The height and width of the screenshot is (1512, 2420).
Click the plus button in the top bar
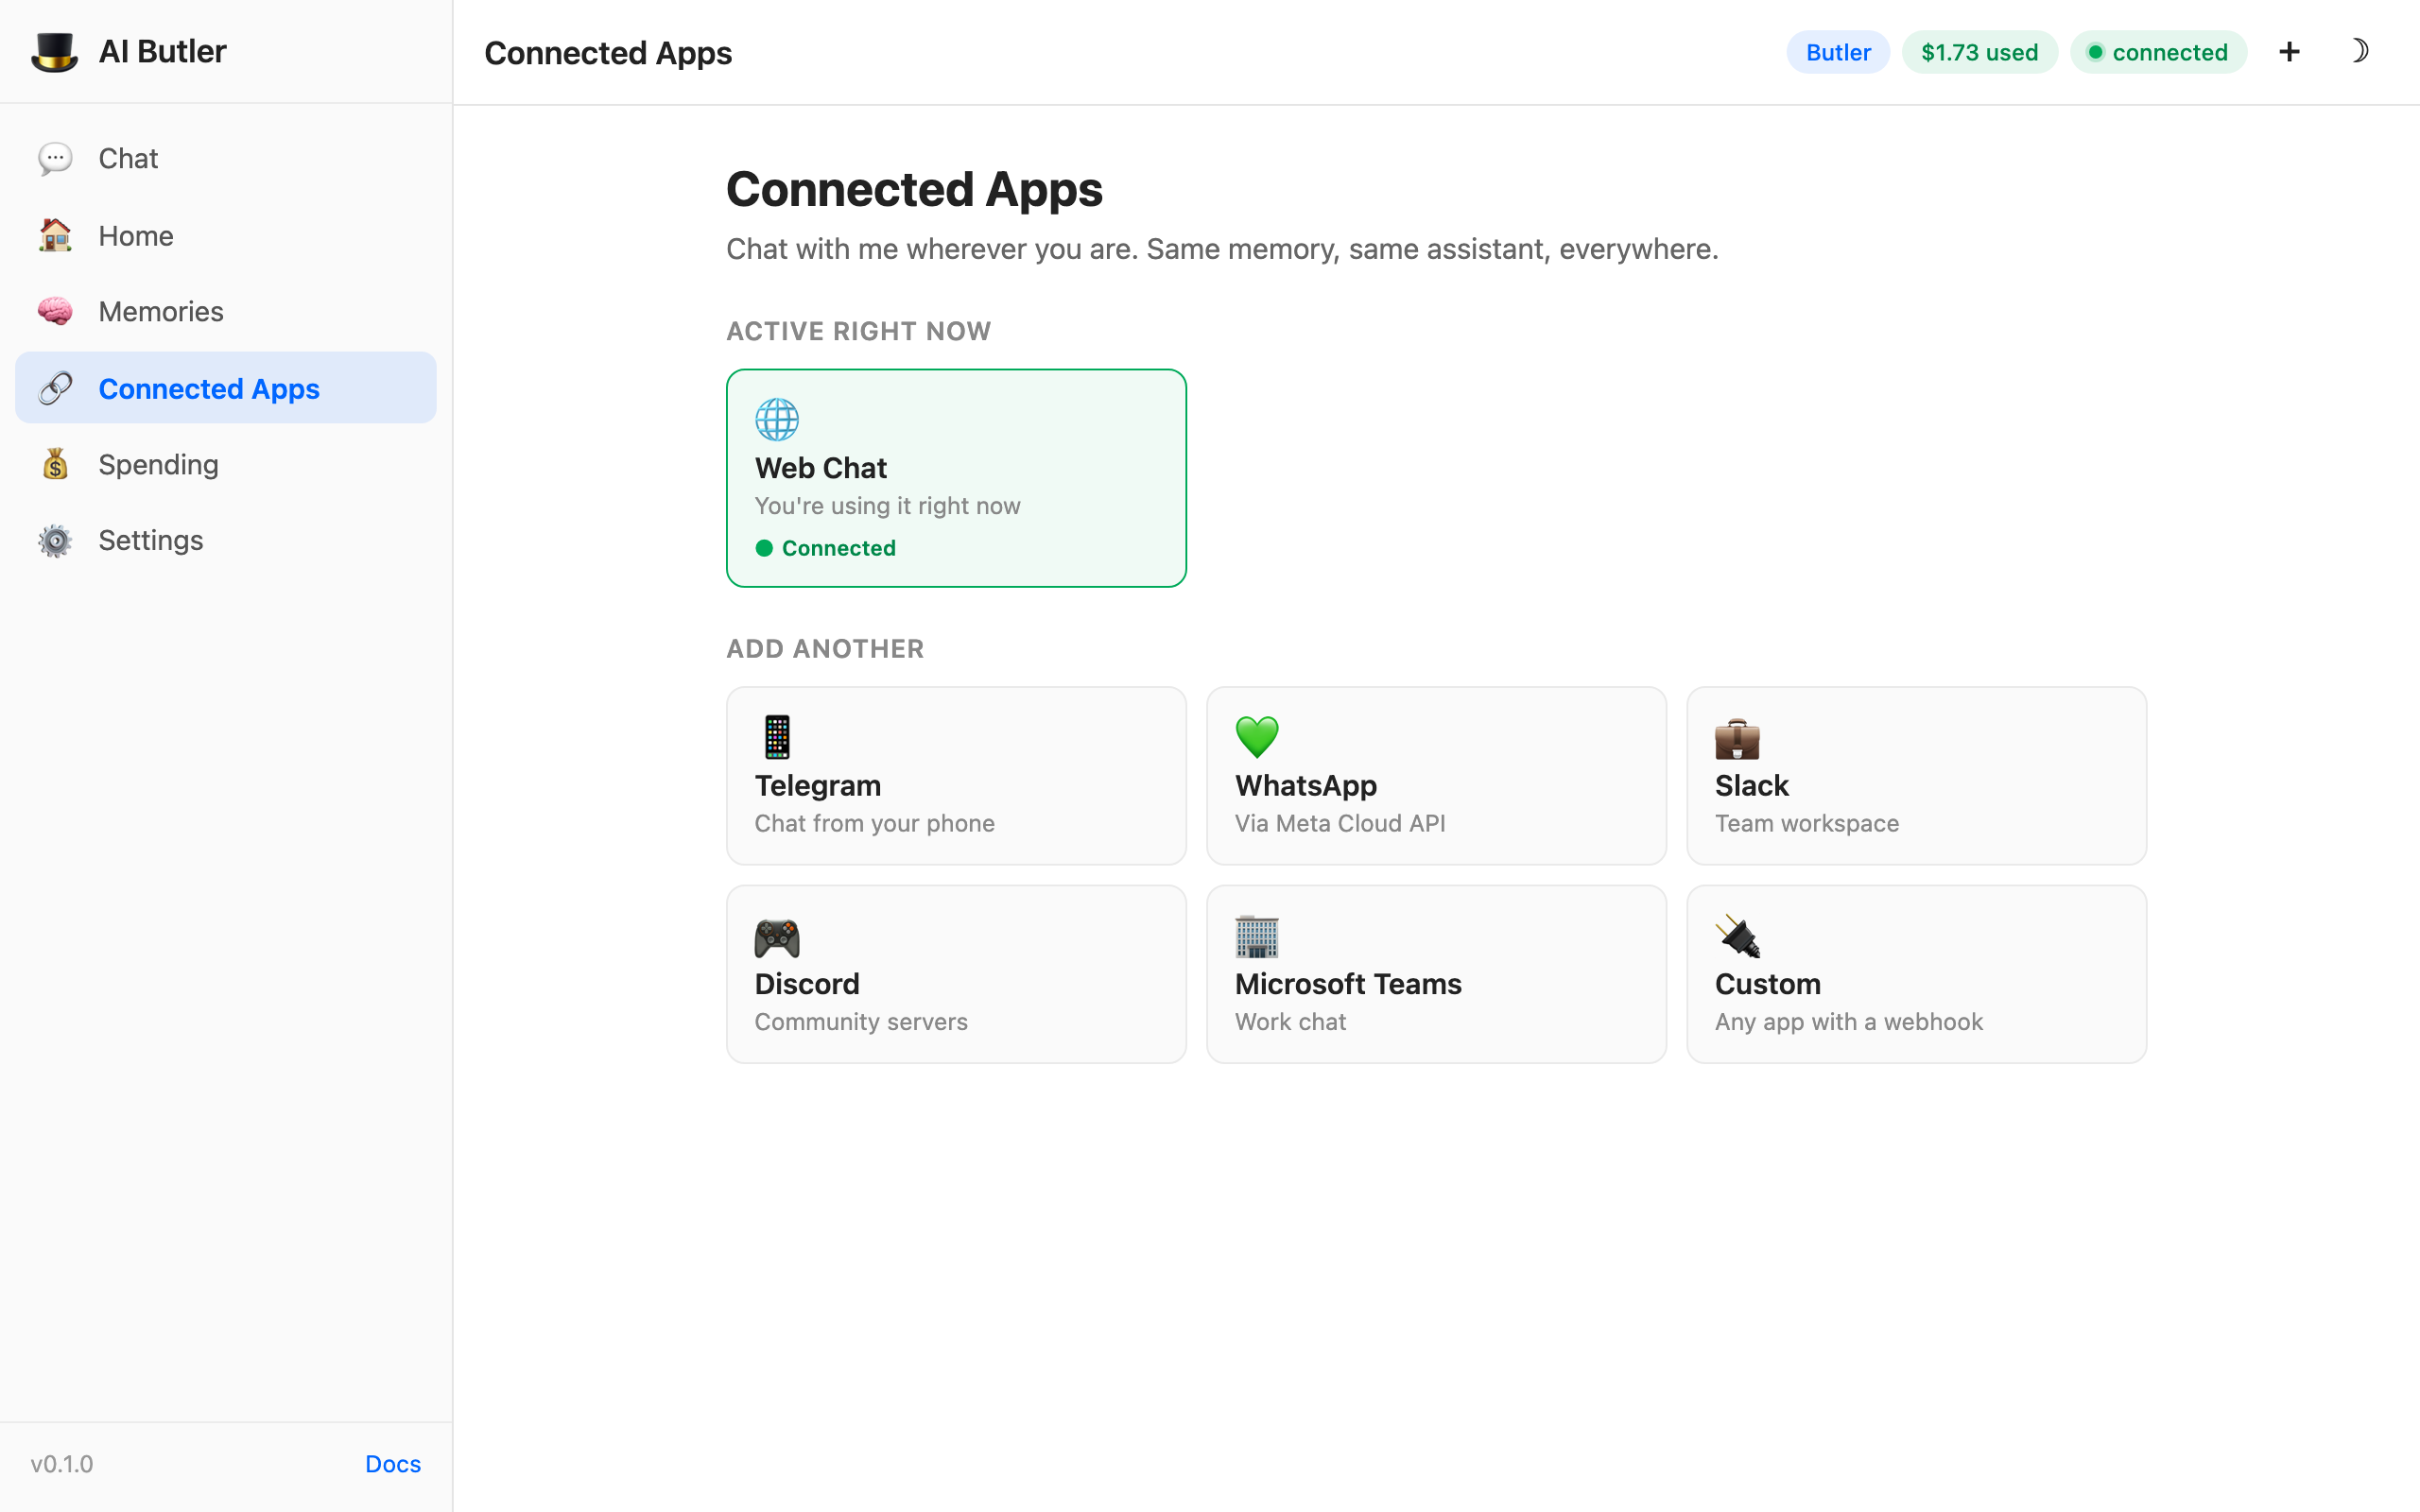[2288, 51]
